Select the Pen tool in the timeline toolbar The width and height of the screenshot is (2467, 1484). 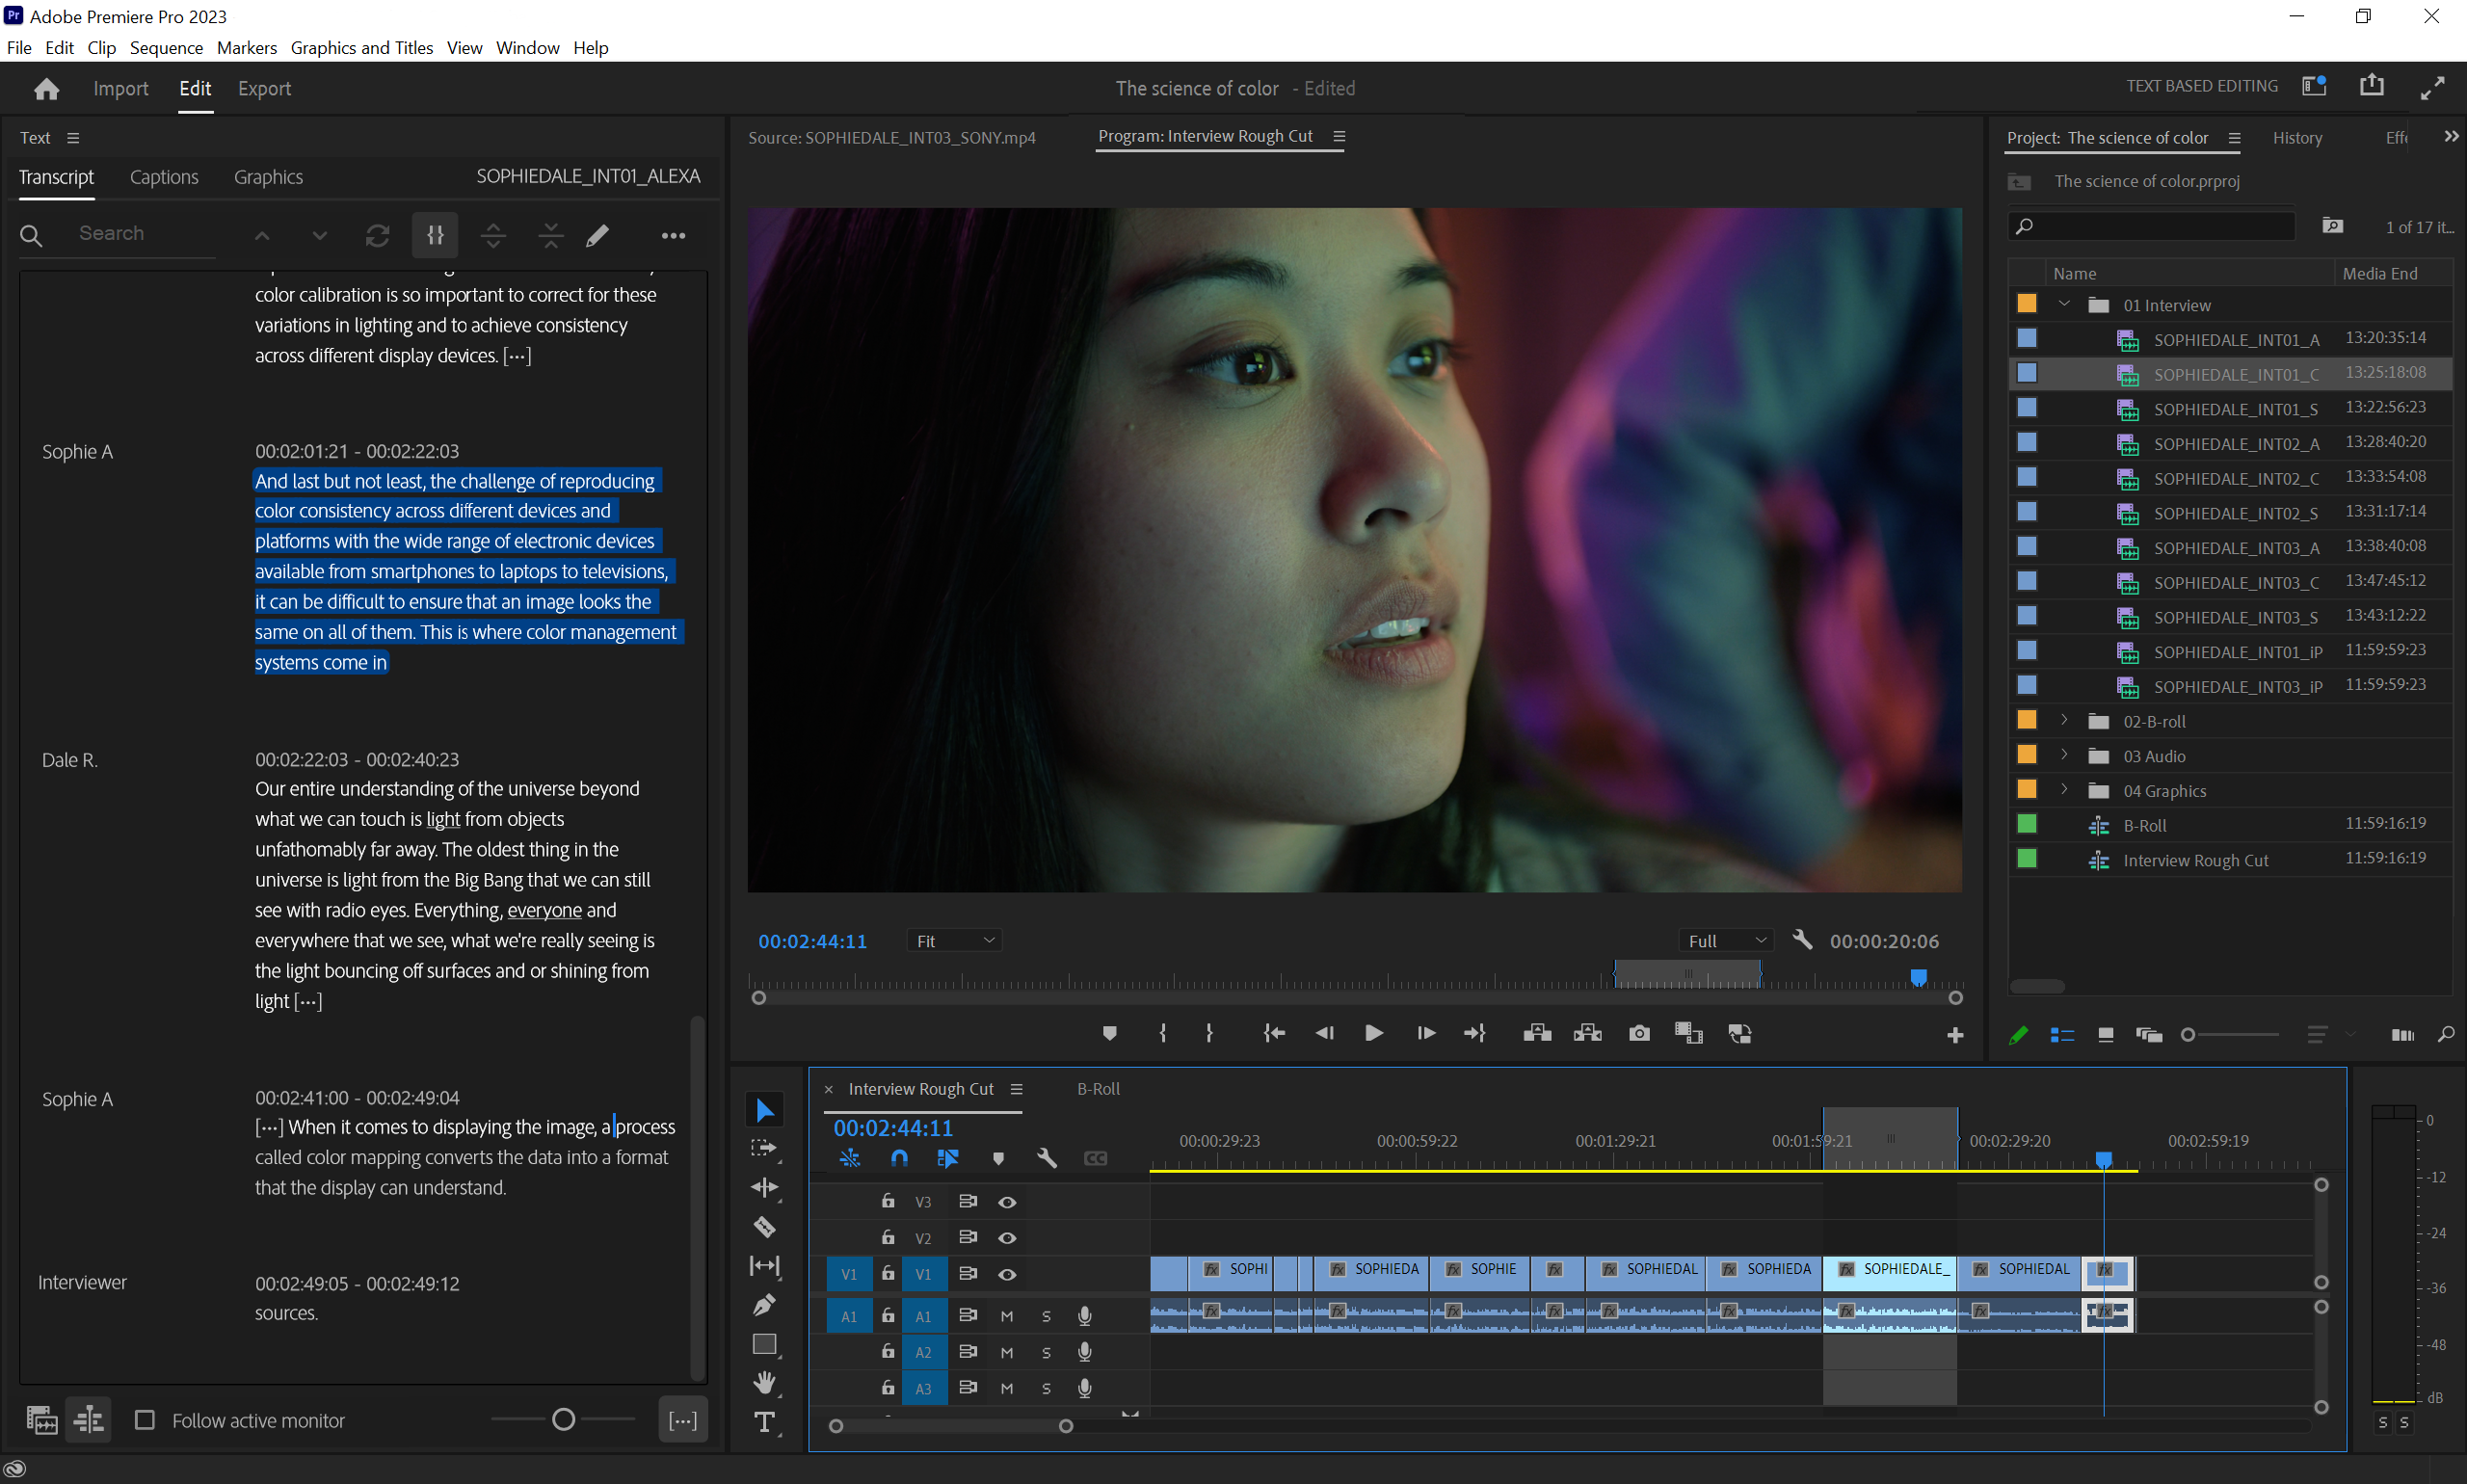[764, 1304]
